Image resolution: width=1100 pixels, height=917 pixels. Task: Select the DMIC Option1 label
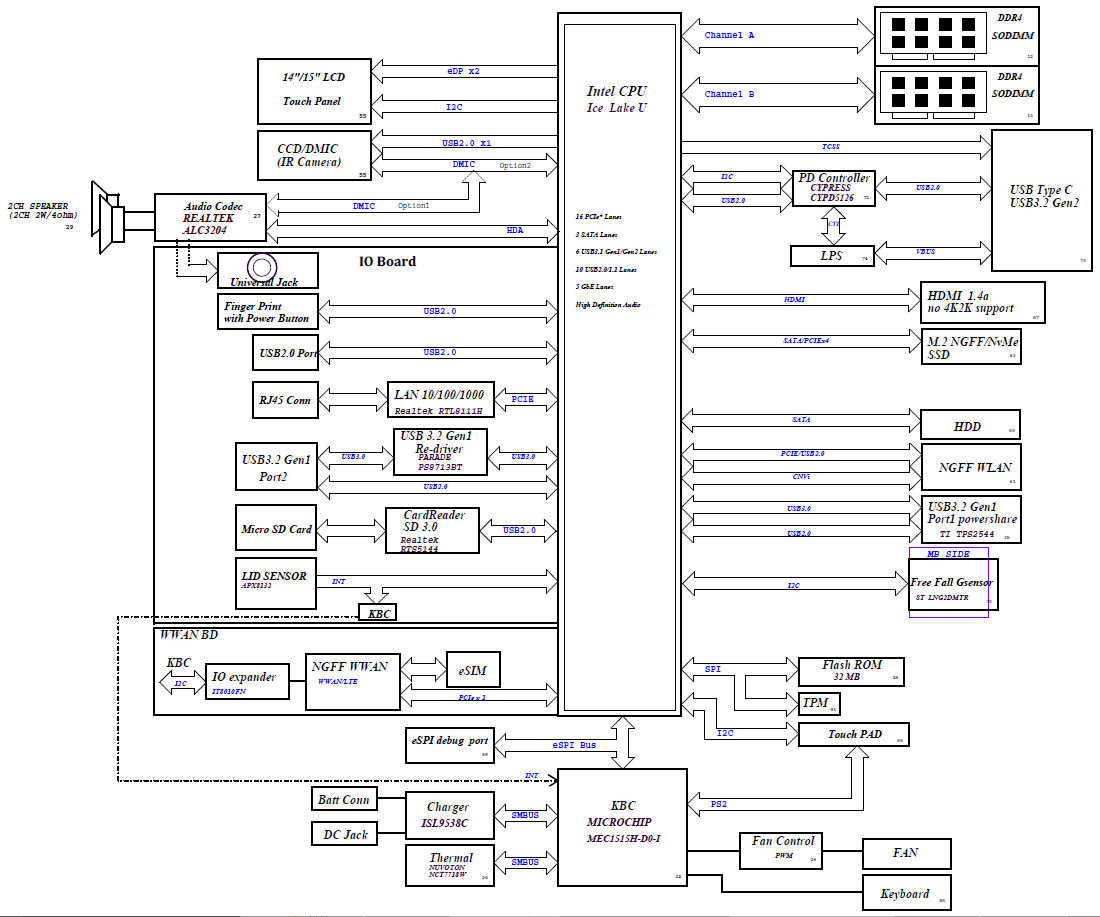click(x=391, y=206)
